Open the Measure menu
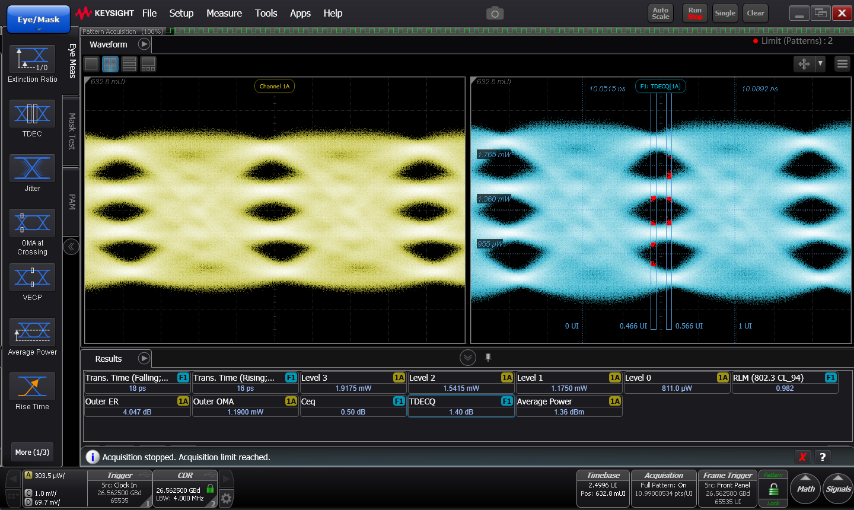The height and width of the screenshot is (510, 854). [x=224, y=13]
